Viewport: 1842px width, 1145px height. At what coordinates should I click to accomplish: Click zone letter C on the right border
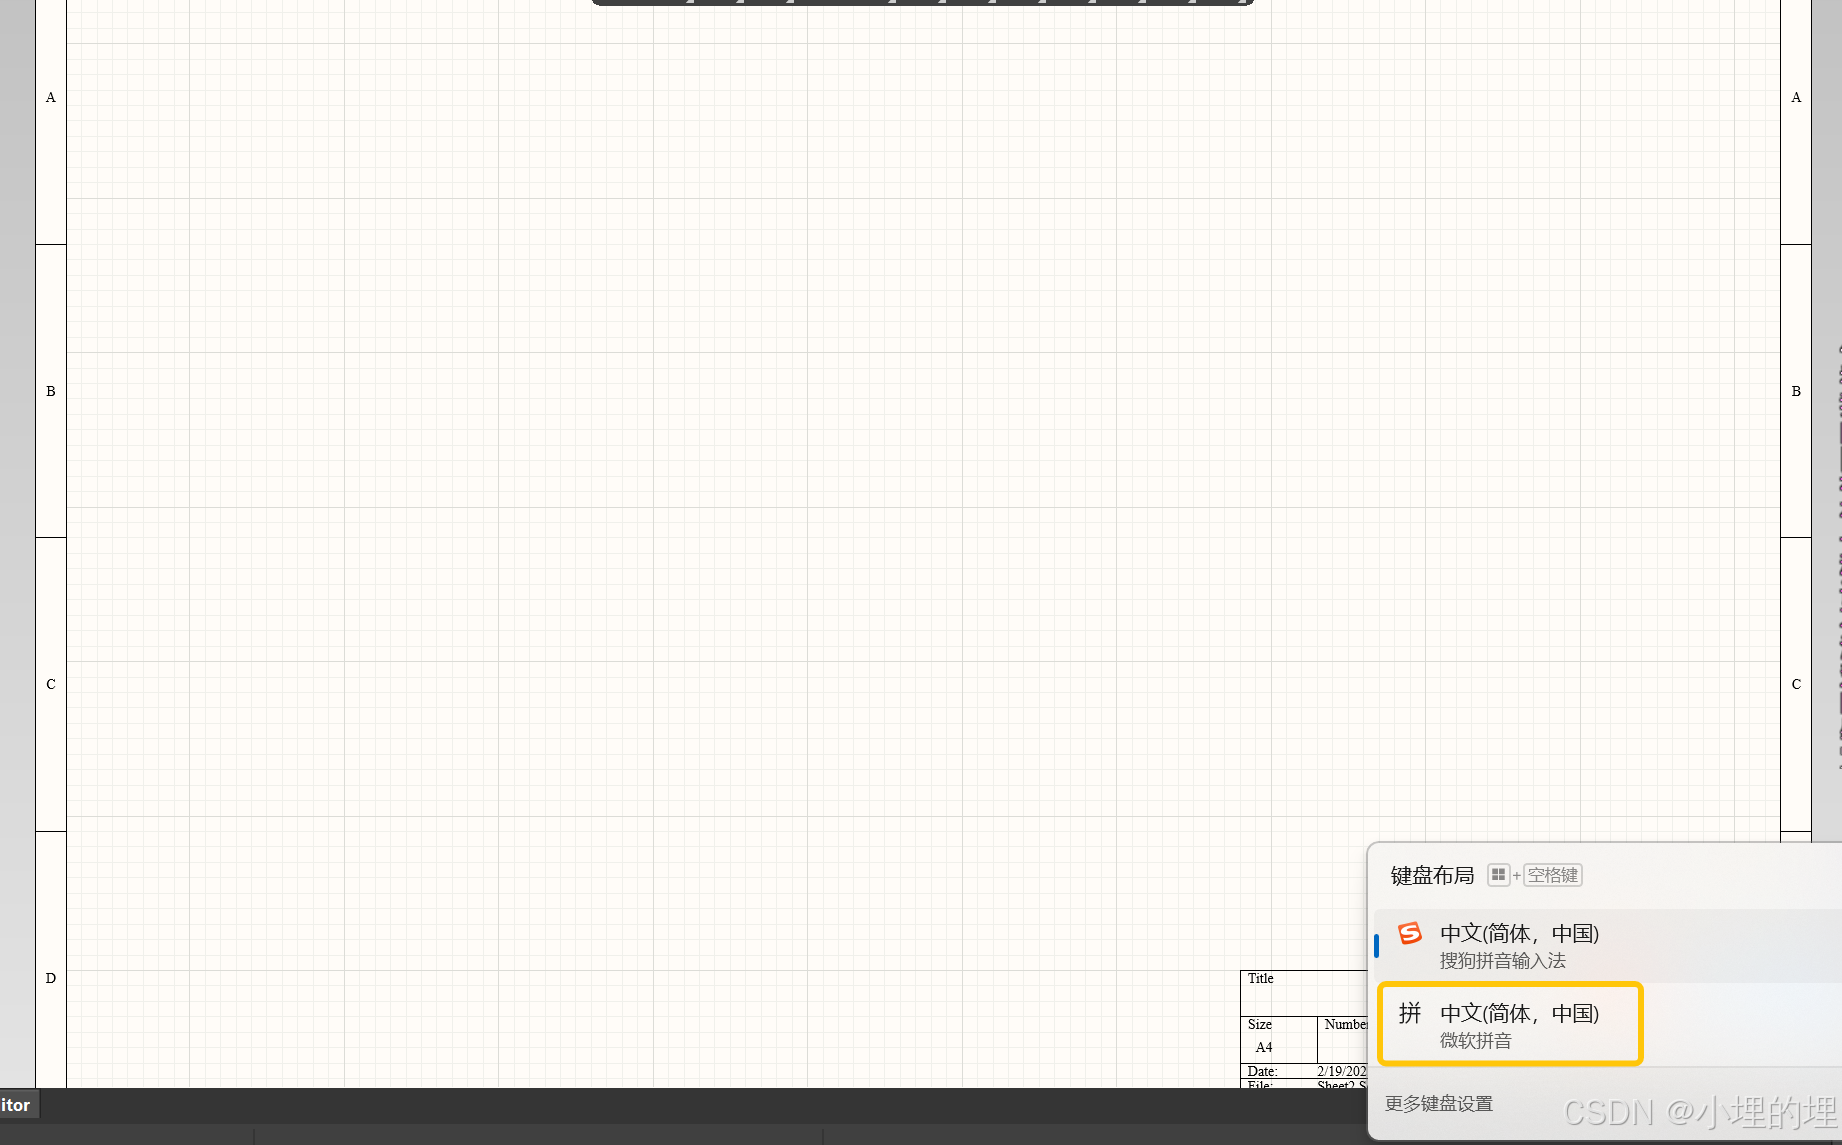pos(1796,684)
